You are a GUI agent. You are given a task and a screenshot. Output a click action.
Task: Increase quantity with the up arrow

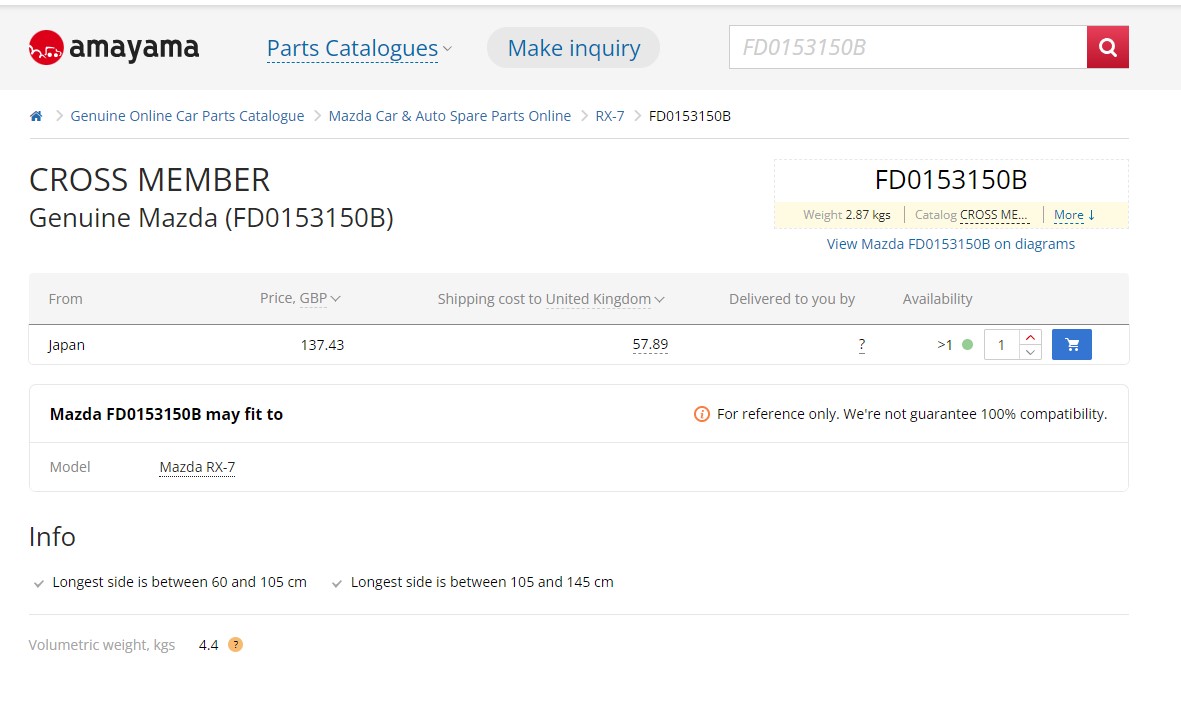click(1030, 338)
